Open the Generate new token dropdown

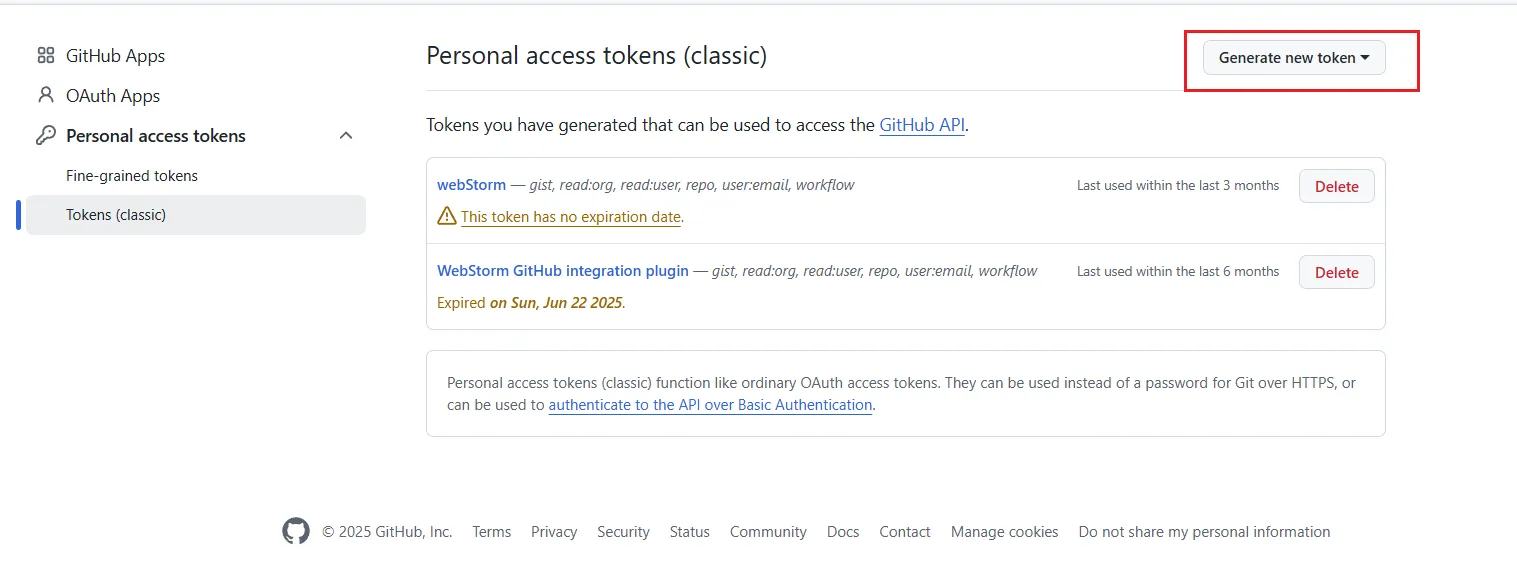pyautogui.click(x=1294, y=58)
